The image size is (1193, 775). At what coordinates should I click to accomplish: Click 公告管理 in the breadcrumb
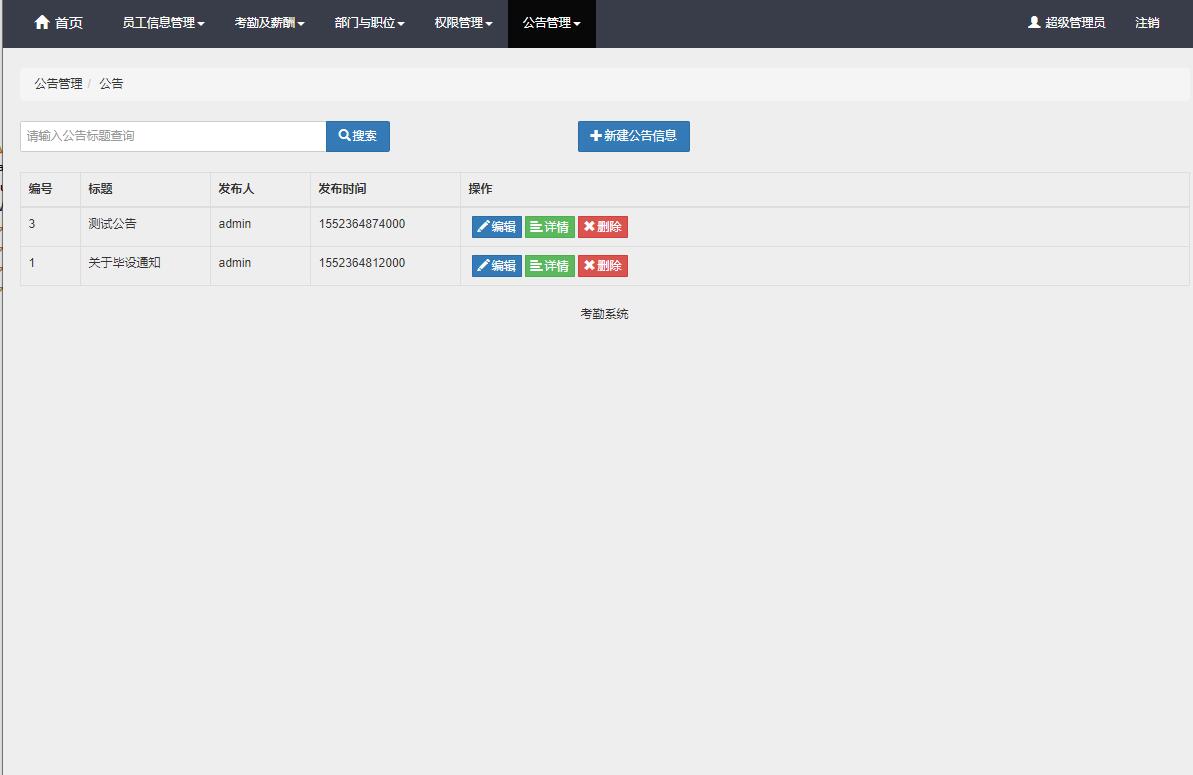tap(58, 84)
